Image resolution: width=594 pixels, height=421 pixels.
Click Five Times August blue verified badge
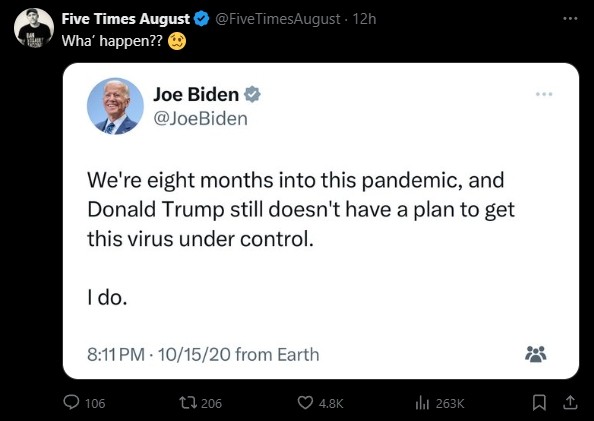click(x=202, y=19)
